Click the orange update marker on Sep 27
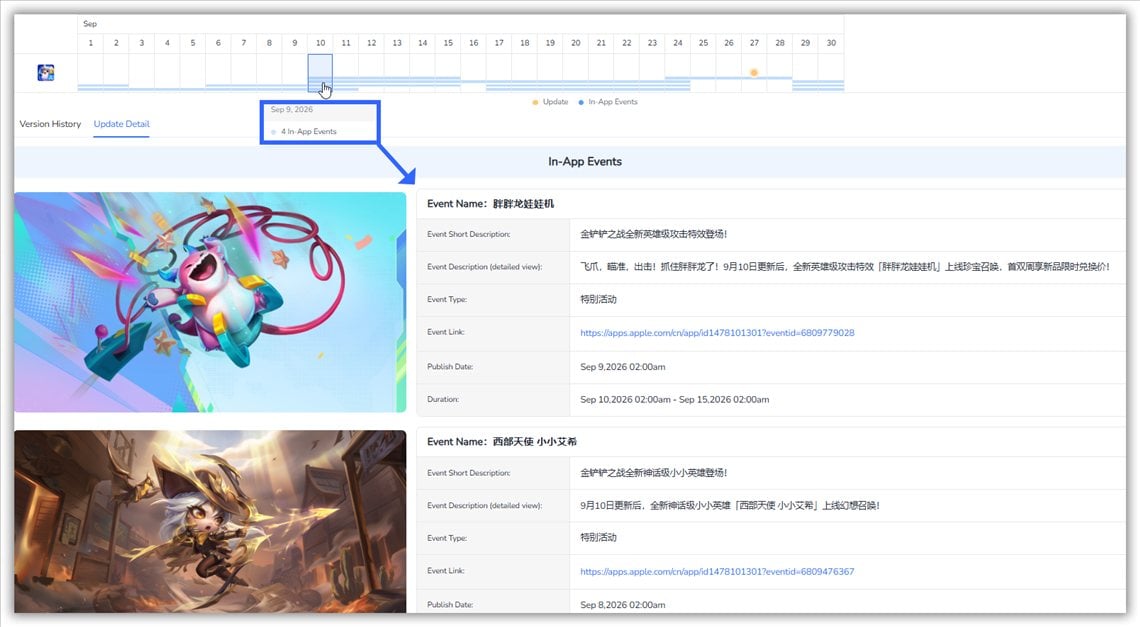This screenshot has width=1140, height=627. (x=754, y=73)
